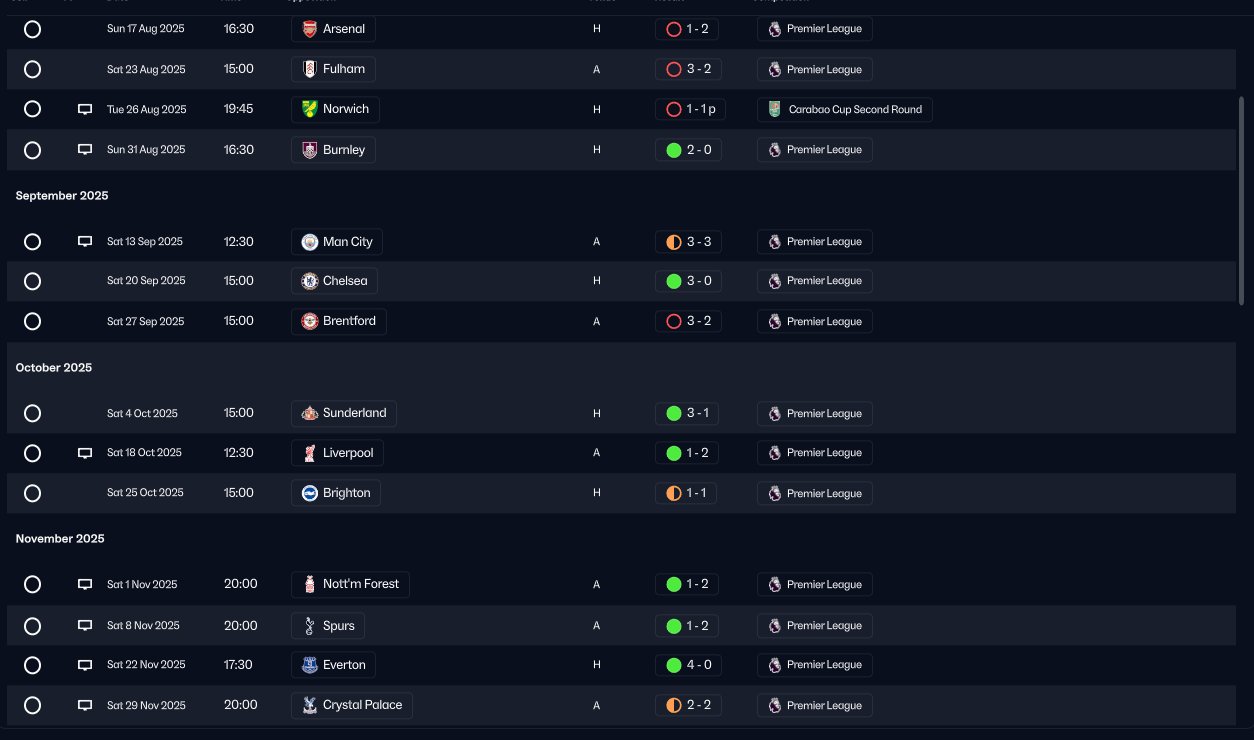Select the radio circle for the Fulham match
Viewport: 1254px width, 740px height.
[32, 69]
